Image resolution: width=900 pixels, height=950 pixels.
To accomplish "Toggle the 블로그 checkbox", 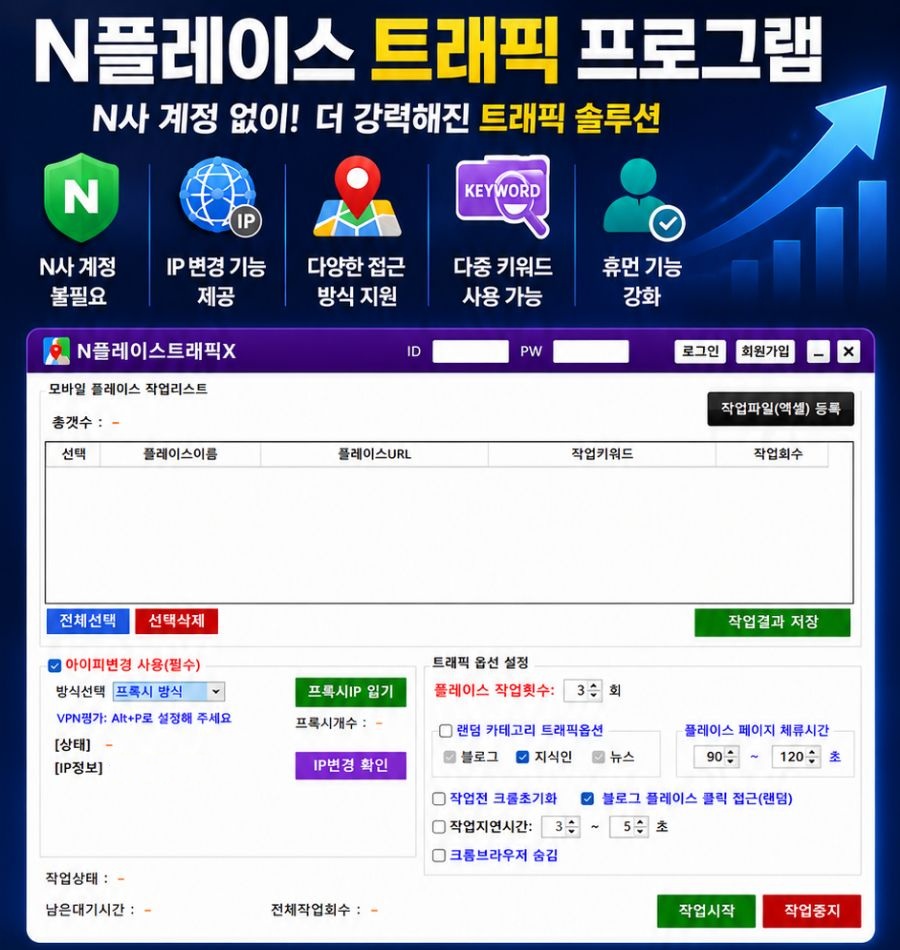I will (450, 757).
